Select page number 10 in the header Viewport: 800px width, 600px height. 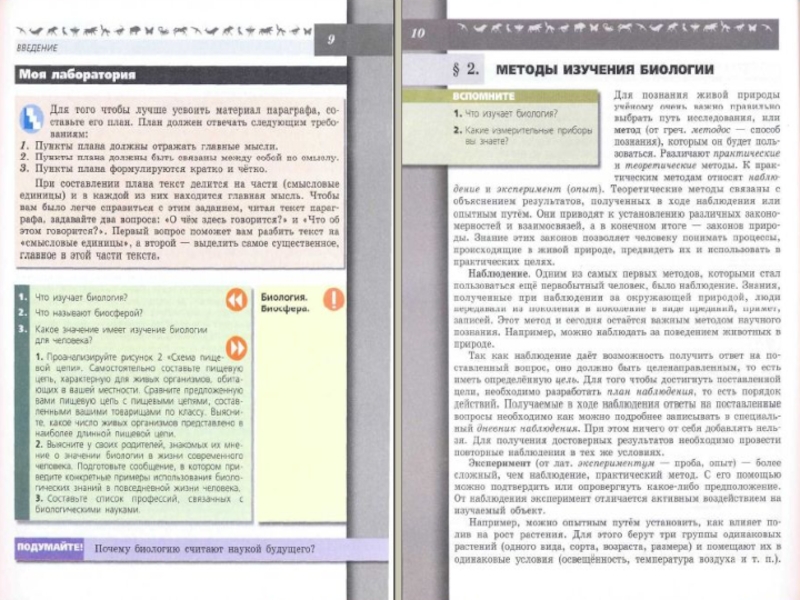point(417,34)
